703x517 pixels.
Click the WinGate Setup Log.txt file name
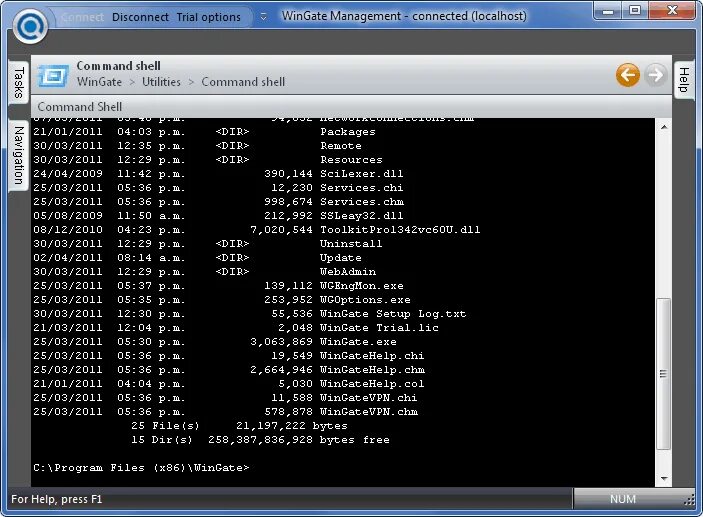coord(393,314)
